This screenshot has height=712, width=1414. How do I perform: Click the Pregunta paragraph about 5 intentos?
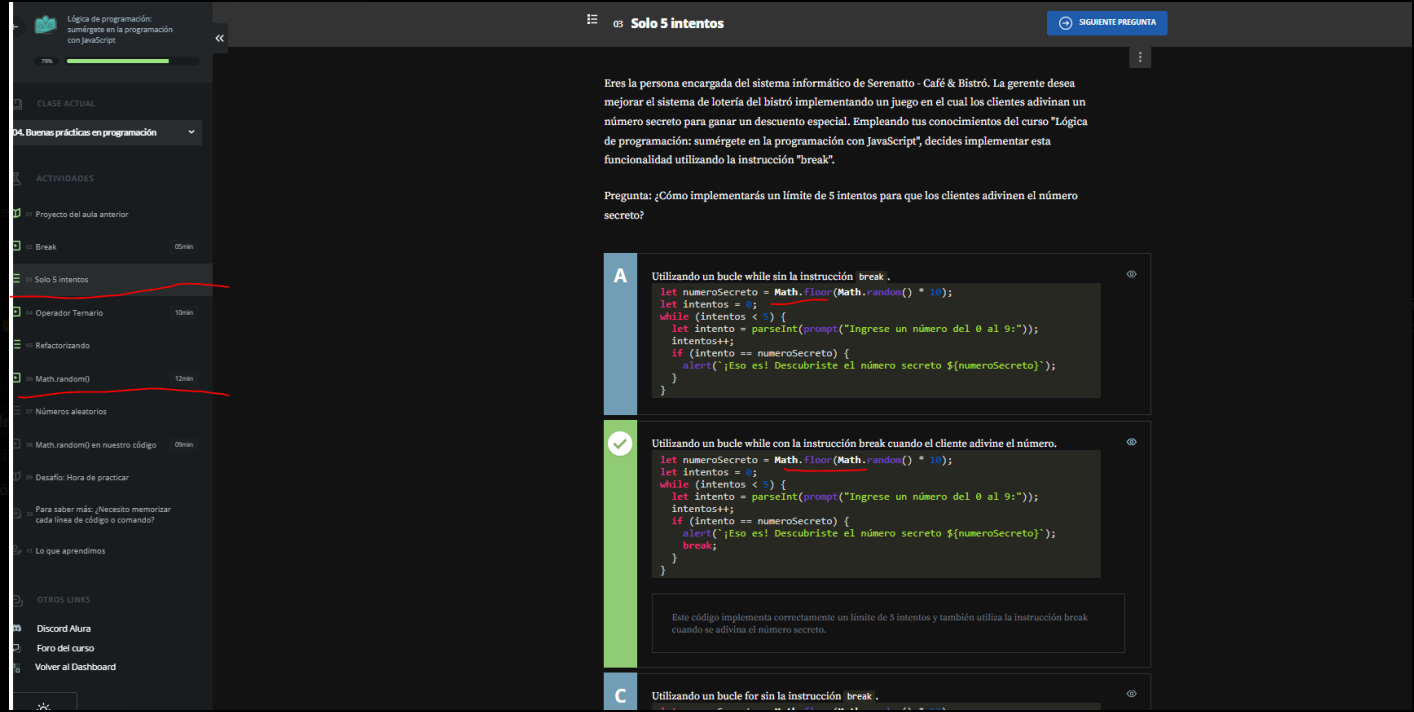coord(841,205)
